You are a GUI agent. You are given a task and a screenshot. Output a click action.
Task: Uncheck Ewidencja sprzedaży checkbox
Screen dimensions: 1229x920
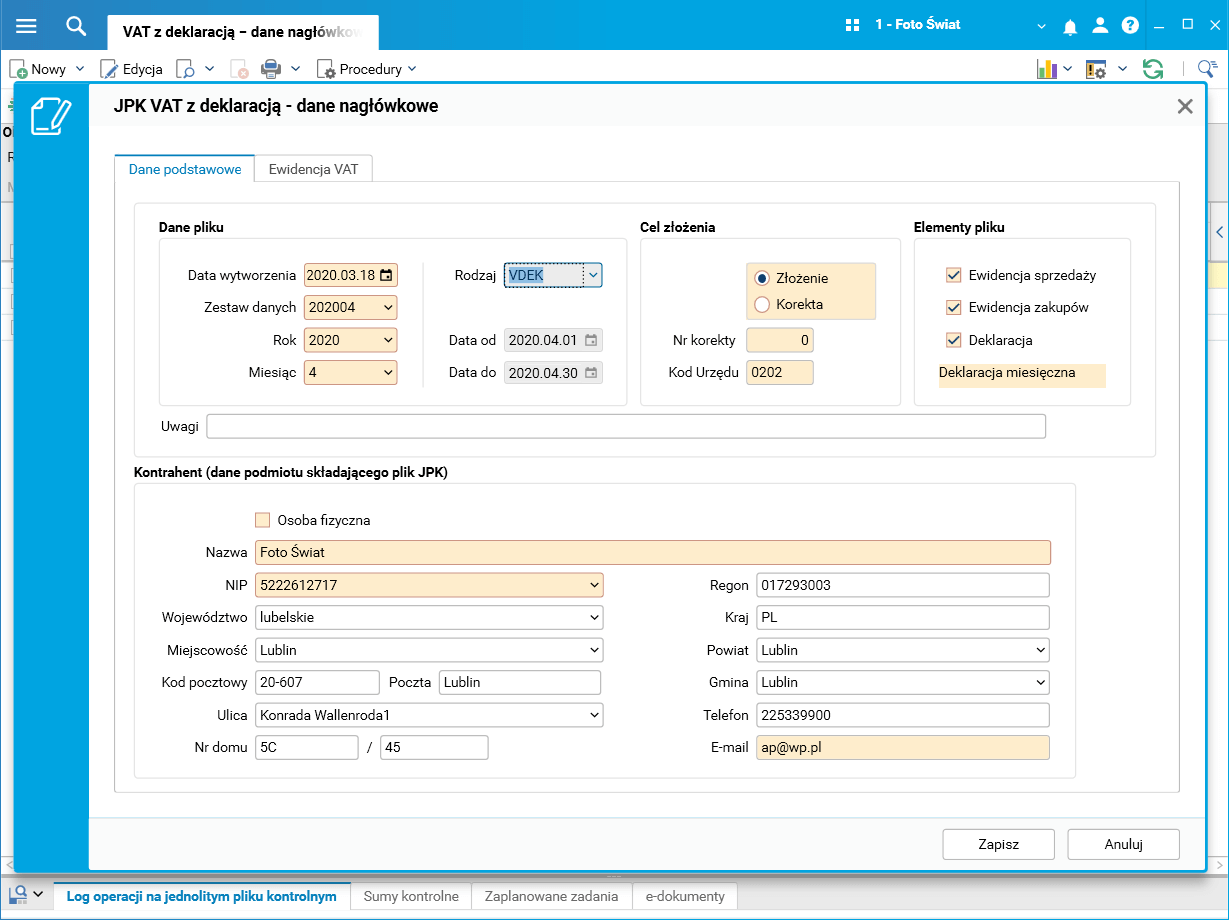pyautogui.click(x=953, y=275)
